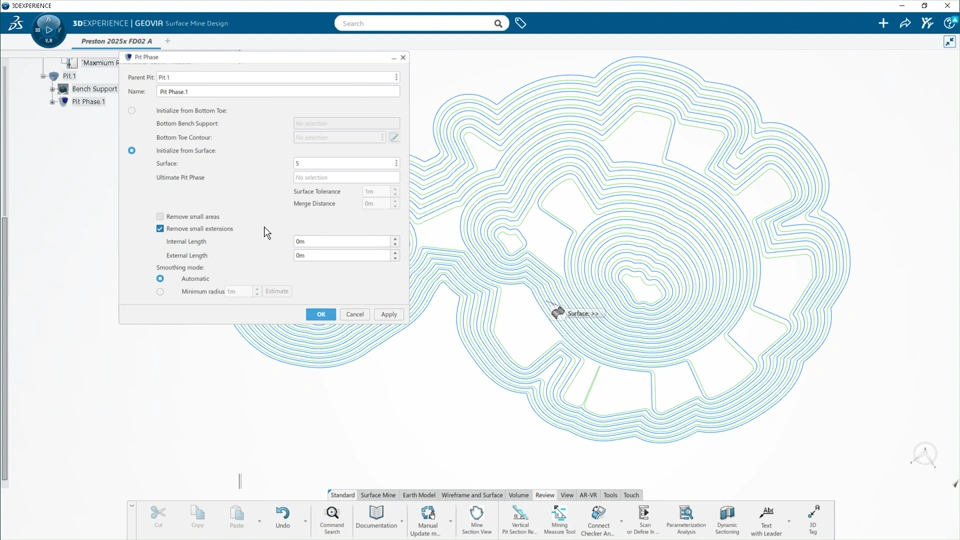The width and height of the screenshot is (960, 540).
Task: Switch to Surface Mine tab
Action: 378,495
